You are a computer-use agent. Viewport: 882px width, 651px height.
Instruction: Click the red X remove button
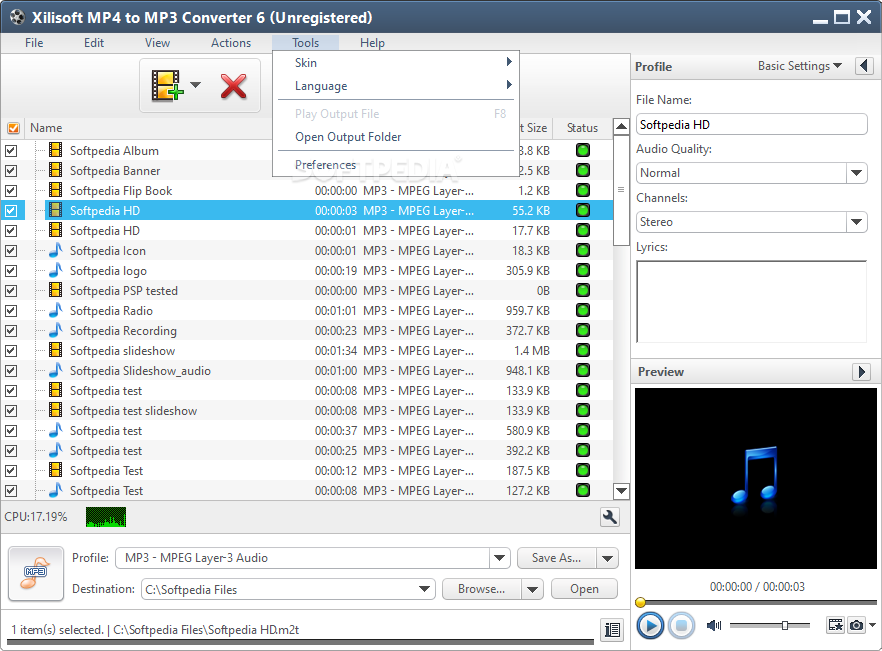(233, 86)
